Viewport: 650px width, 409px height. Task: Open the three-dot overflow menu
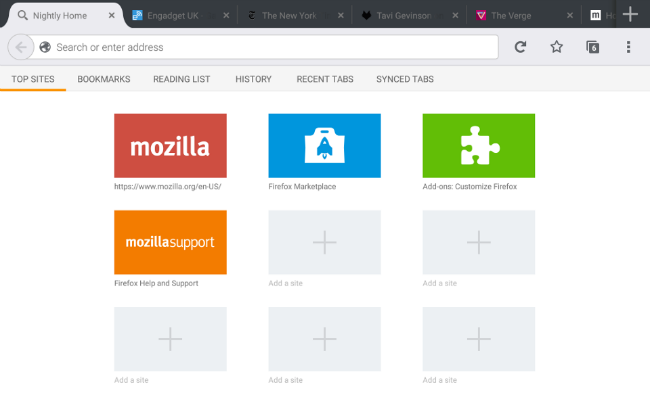point(628,47)
